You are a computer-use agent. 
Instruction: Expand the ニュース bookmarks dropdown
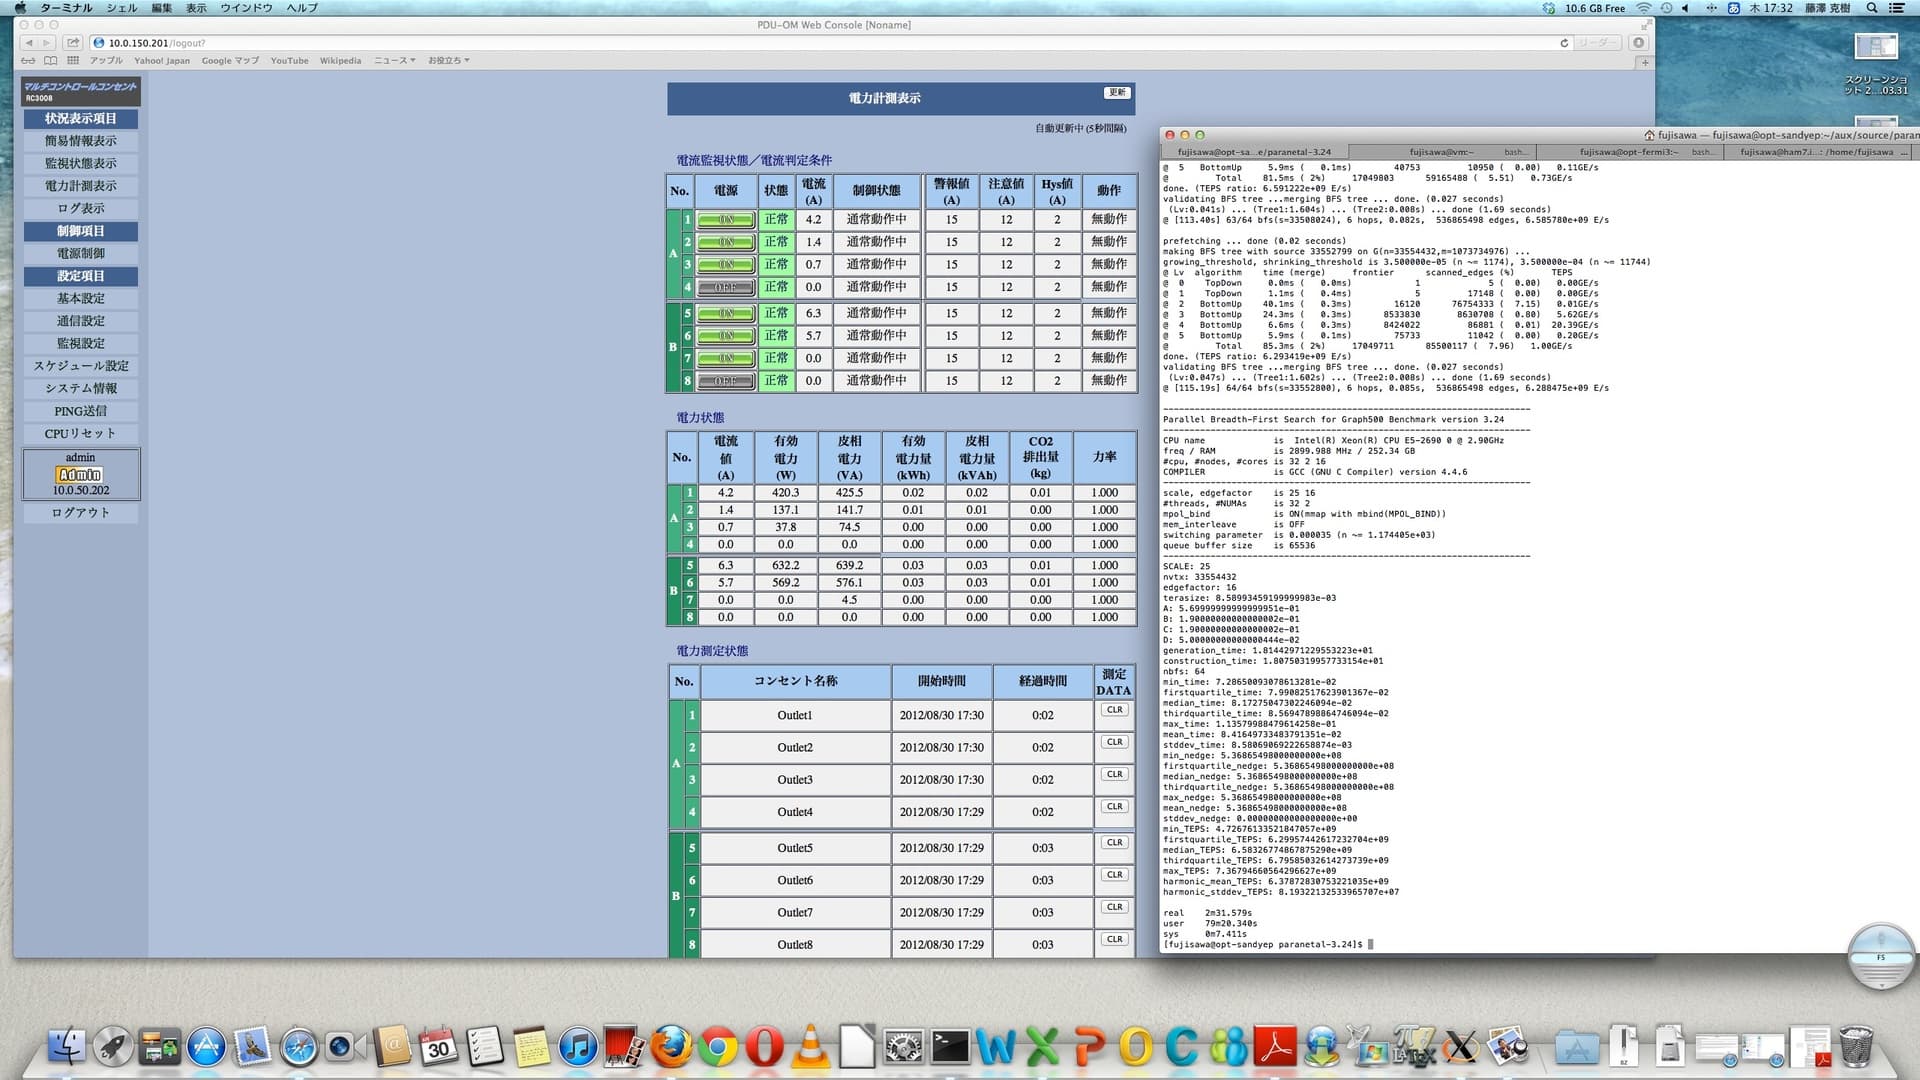point(394,61)
